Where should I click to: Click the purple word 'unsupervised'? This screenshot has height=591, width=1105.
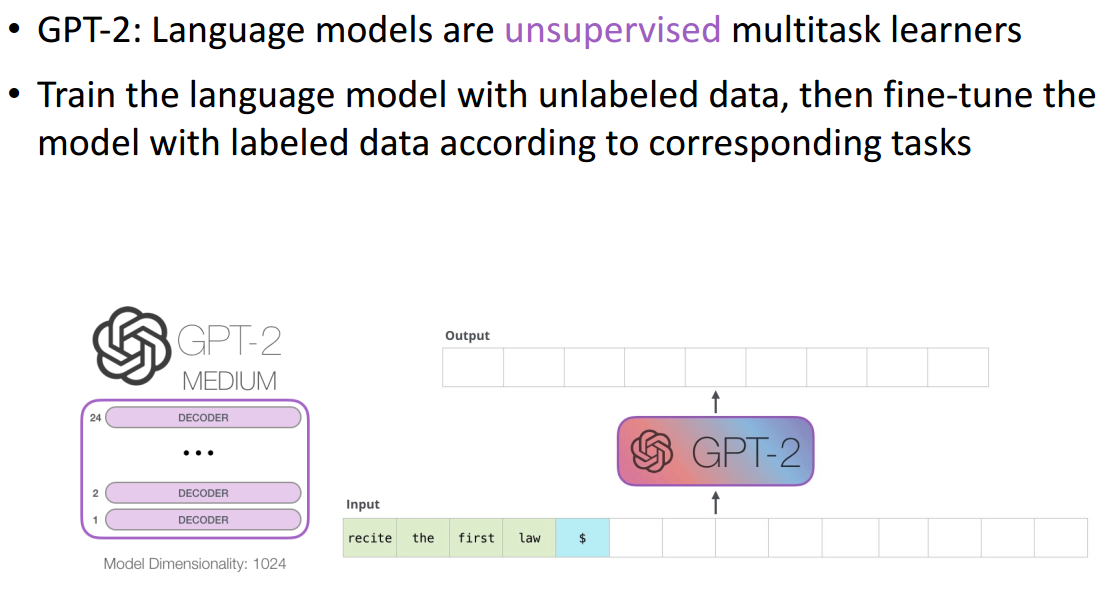pyautogui.click(x=612, y=31)
